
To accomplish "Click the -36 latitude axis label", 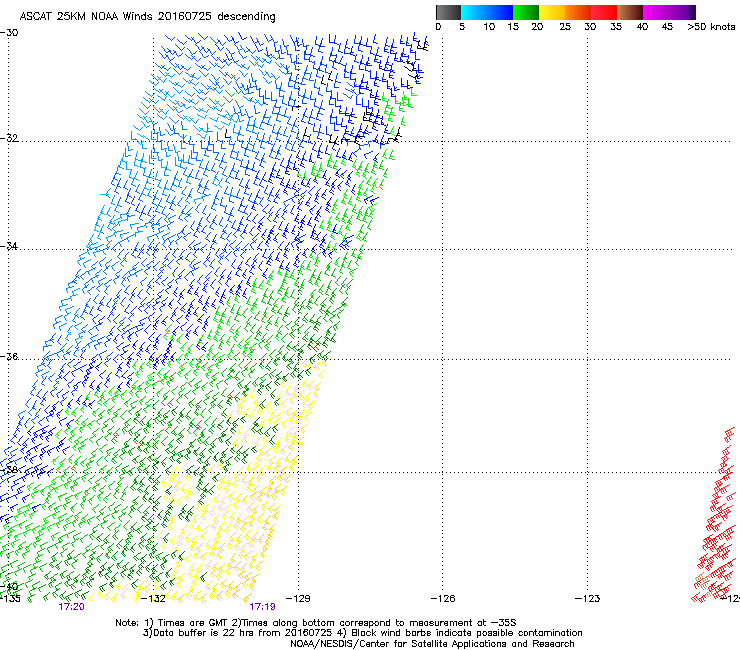I will click(9, 356).
